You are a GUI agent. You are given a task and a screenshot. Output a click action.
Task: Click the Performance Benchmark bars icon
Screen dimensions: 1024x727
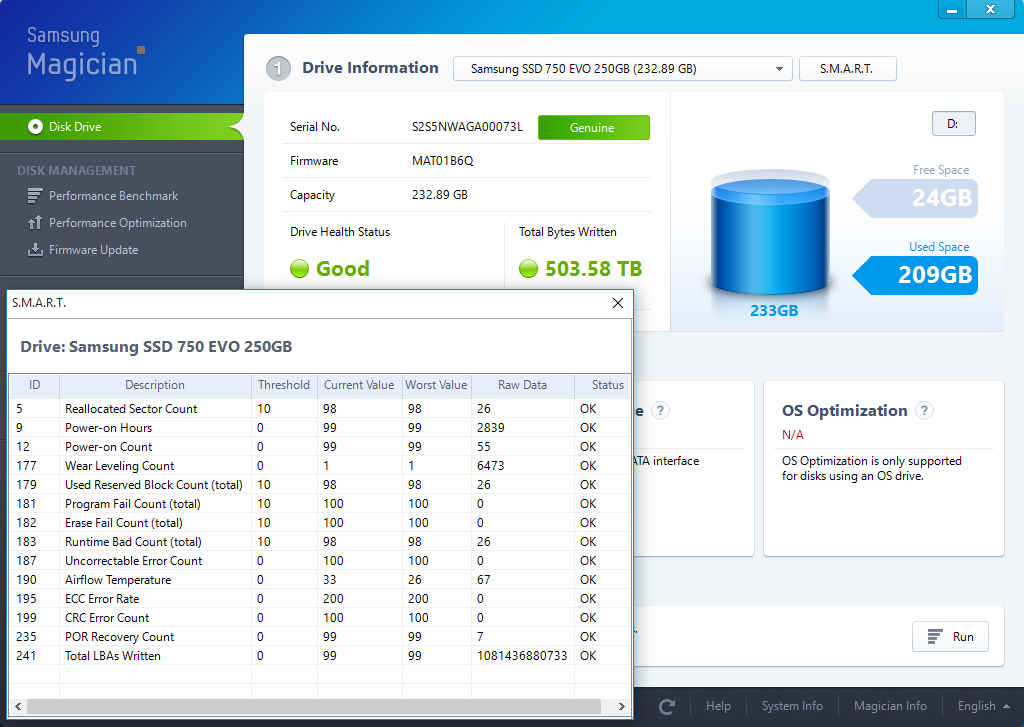point(35,196)
